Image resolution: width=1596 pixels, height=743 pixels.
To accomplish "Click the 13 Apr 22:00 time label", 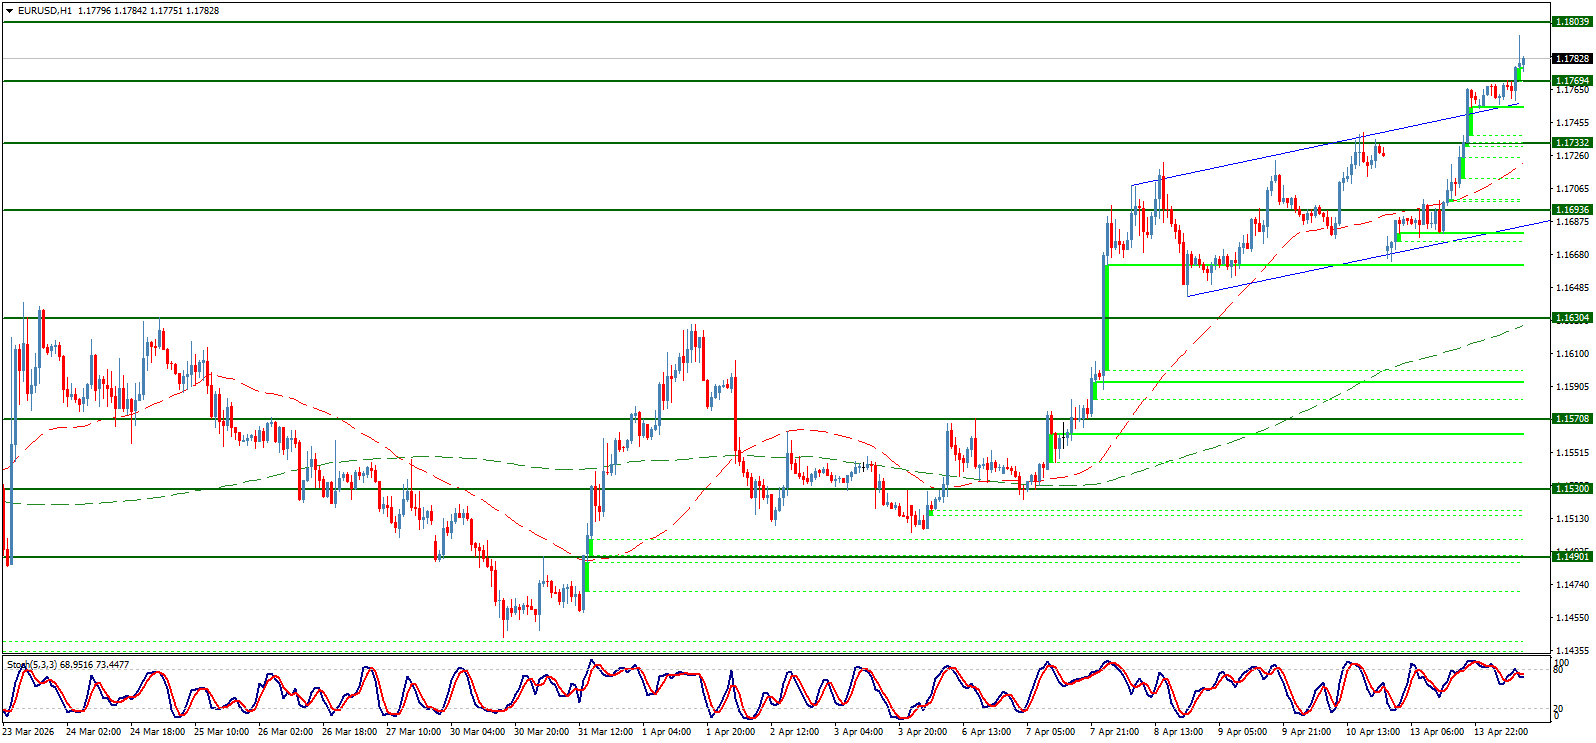I will (1501, 732).
